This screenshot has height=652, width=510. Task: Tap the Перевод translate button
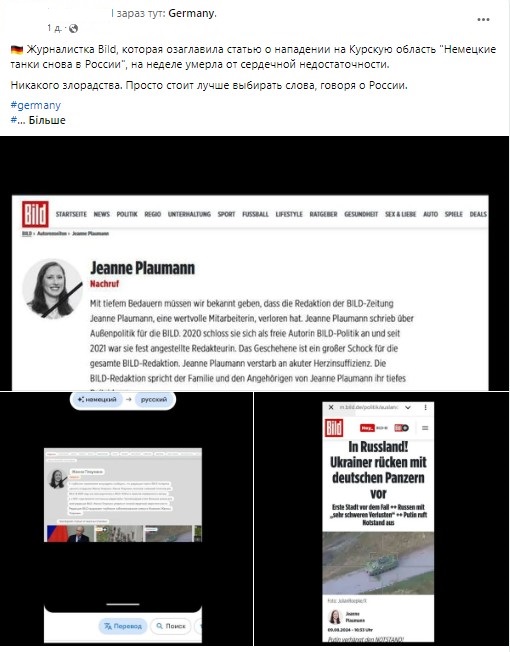pos(123,626)
